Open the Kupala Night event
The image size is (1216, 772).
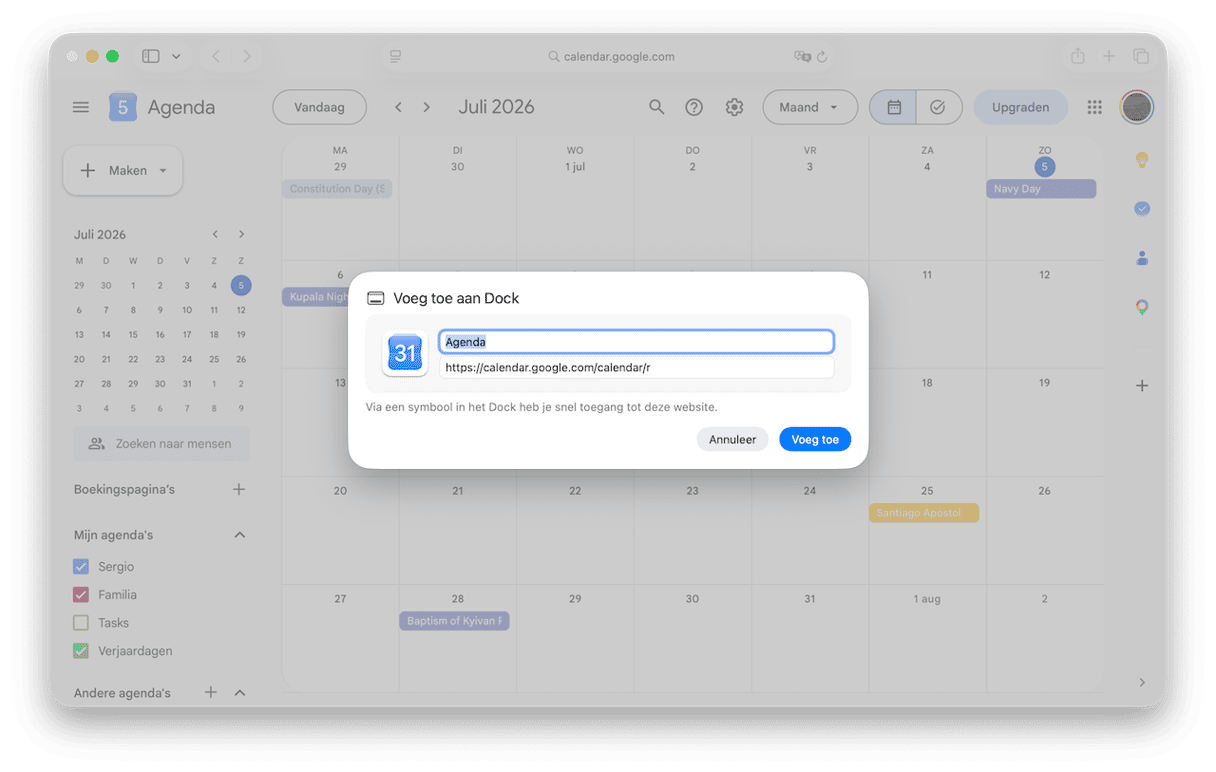click(316, 297)
